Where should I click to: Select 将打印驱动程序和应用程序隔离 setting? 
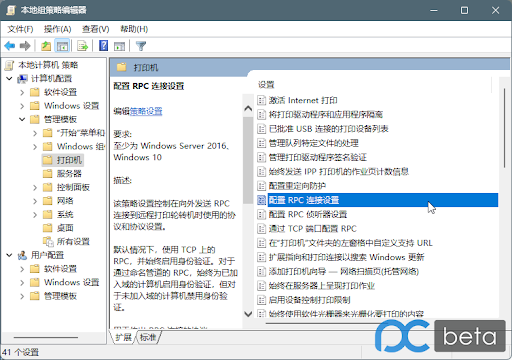(326, 115)
